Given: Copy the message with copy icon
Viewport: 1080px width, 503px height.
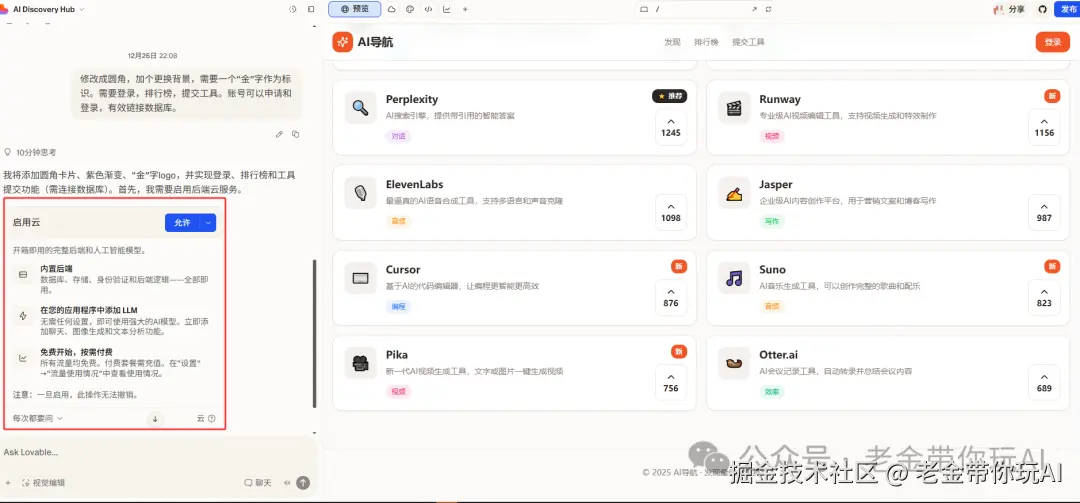Looking at the screenshot, I should pyautogui.click(x=295, y=134).
